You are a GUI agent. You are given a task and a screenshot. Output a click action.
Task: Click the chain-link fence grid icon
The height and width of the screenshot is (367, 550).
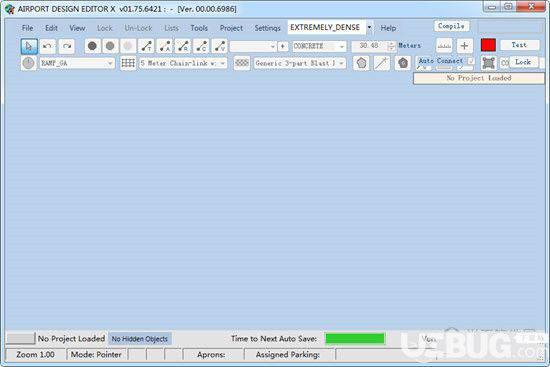pyautogui.click(x=128, y=63)
